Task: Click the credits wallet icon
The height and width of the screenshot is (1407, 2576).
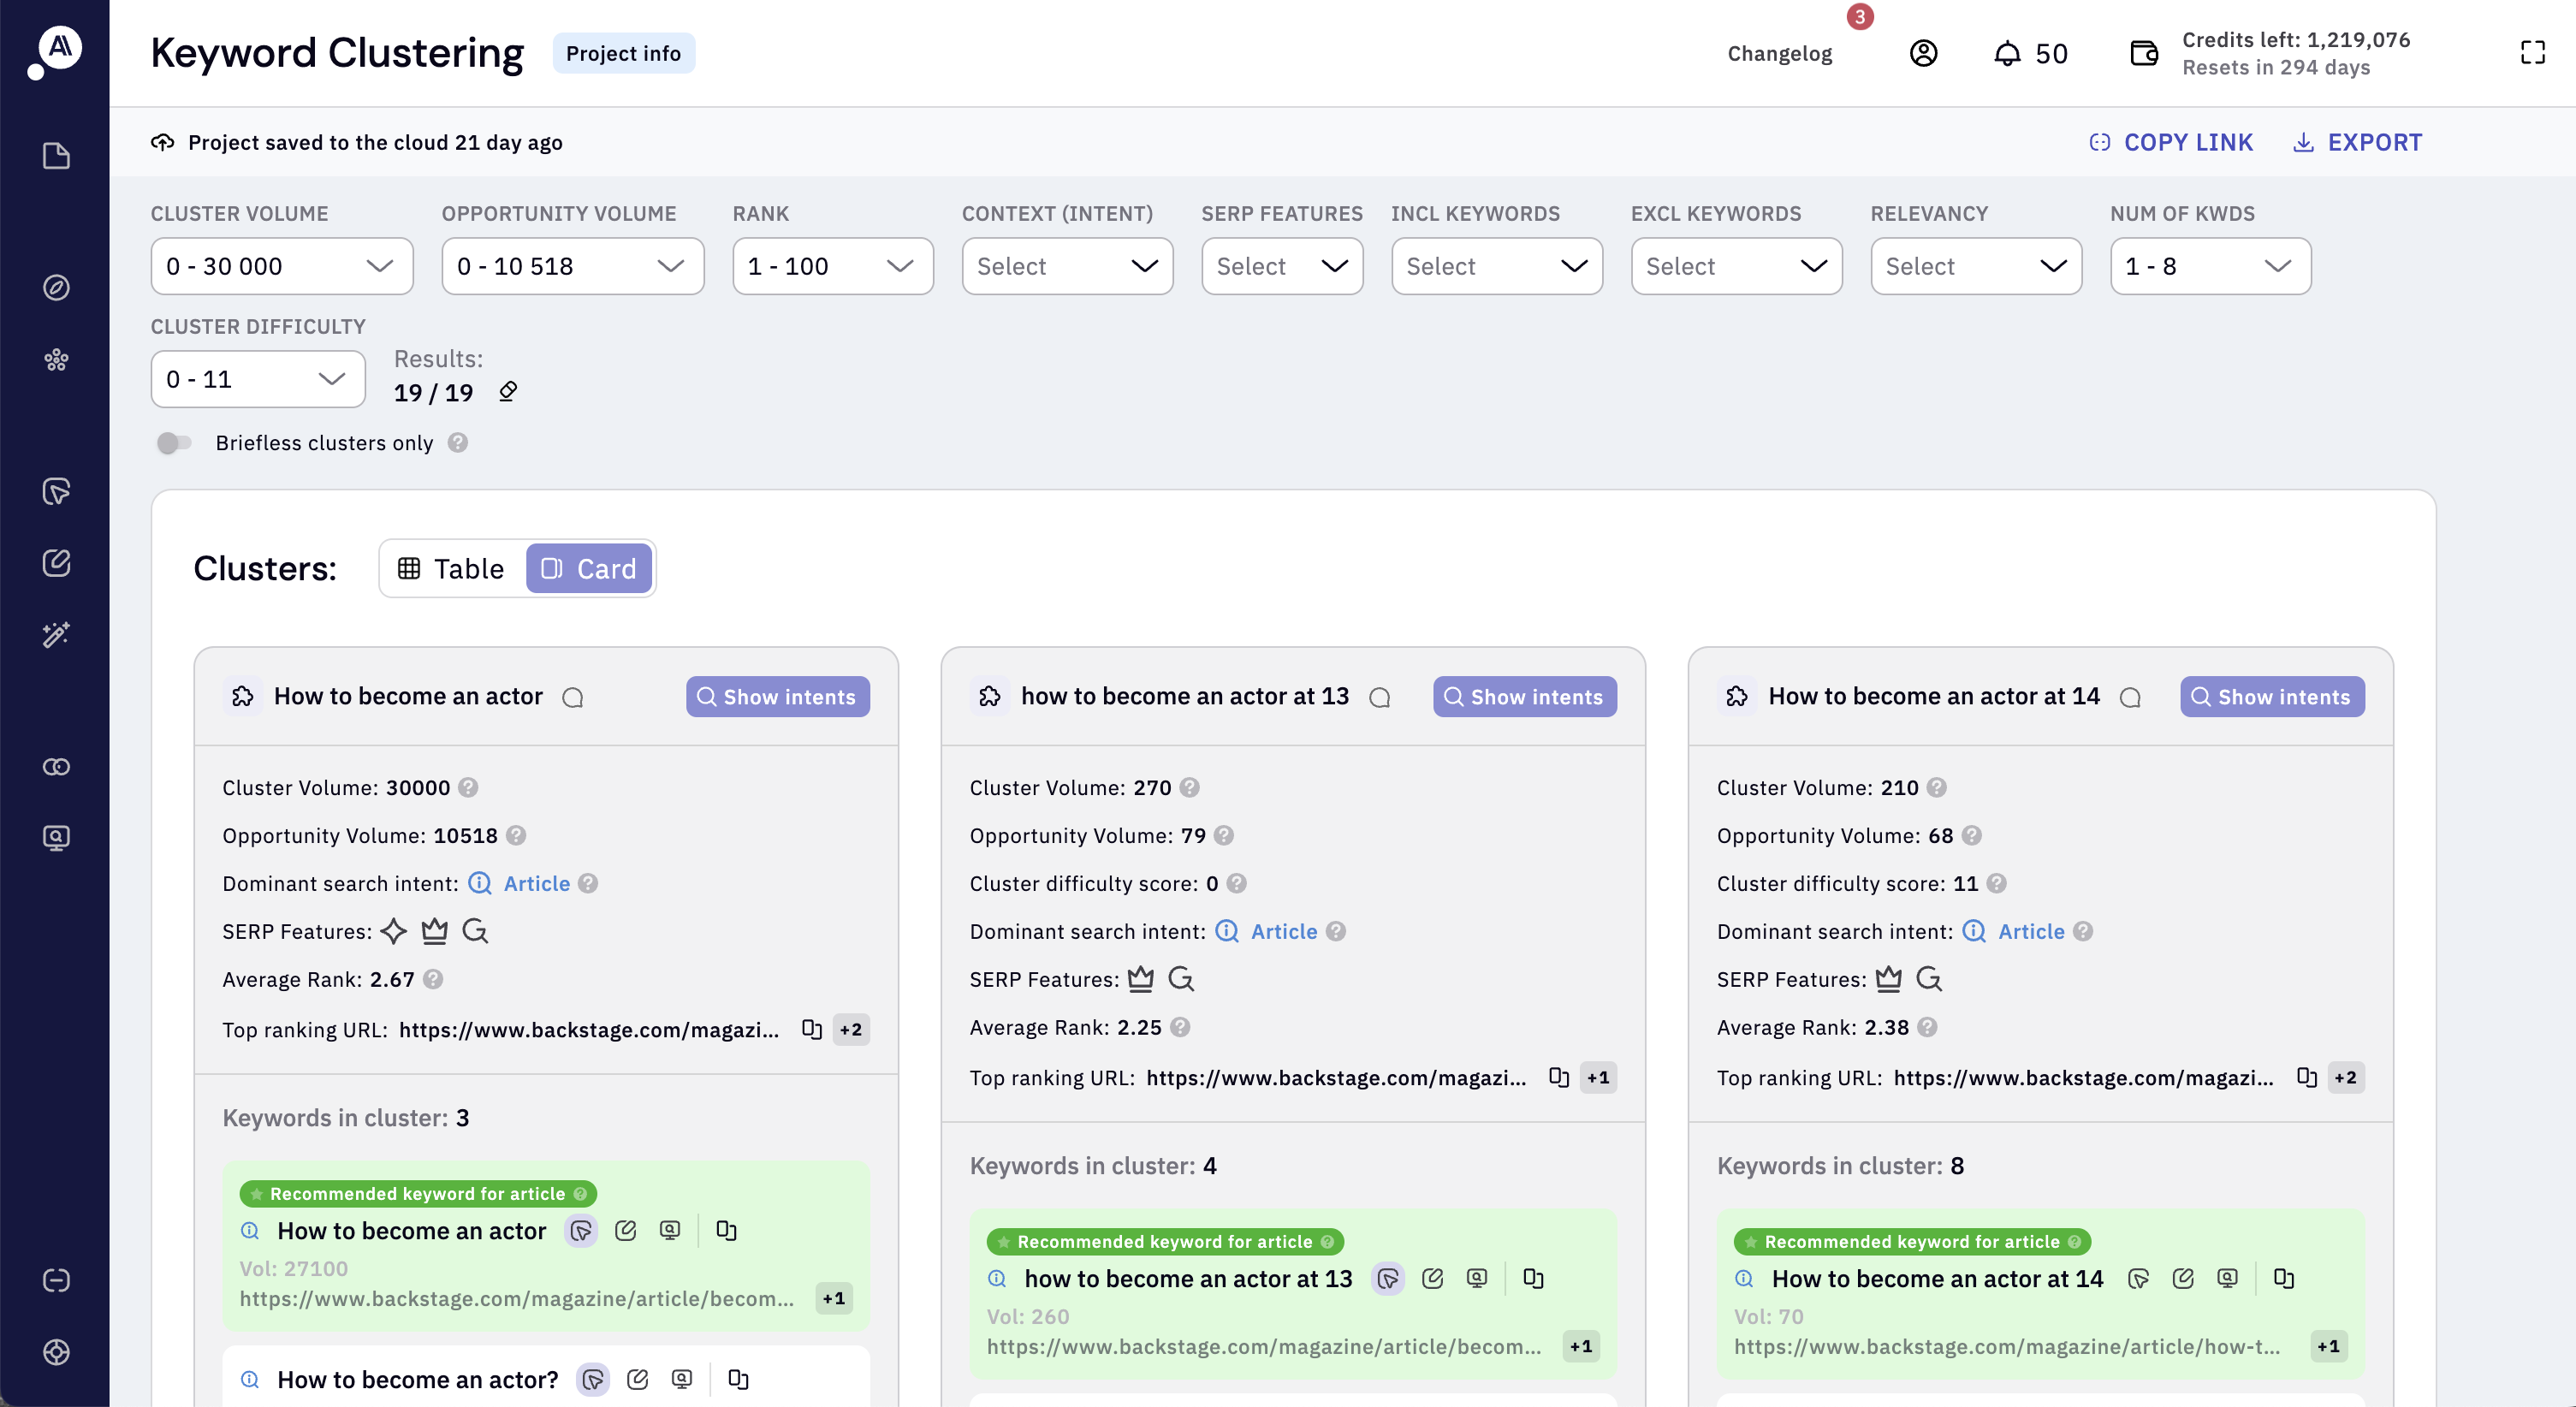Action: [2143, 53]
